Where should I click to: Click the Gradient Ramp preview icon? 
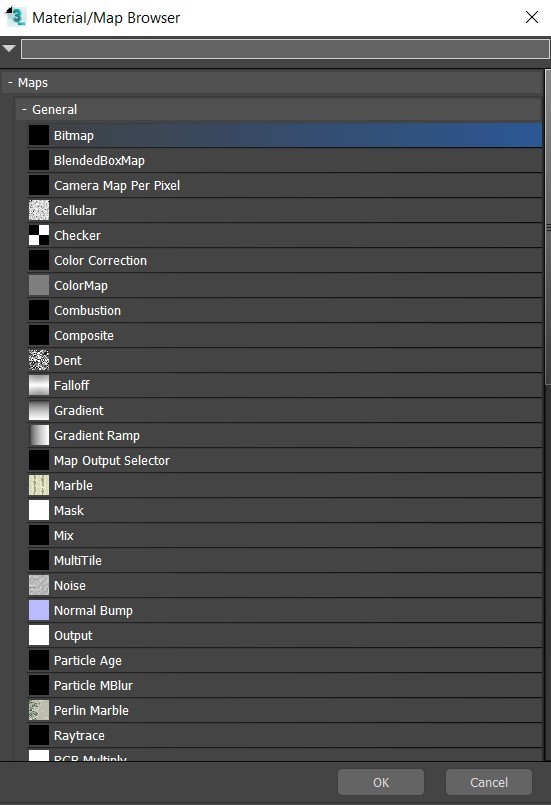tap(39, 435)
